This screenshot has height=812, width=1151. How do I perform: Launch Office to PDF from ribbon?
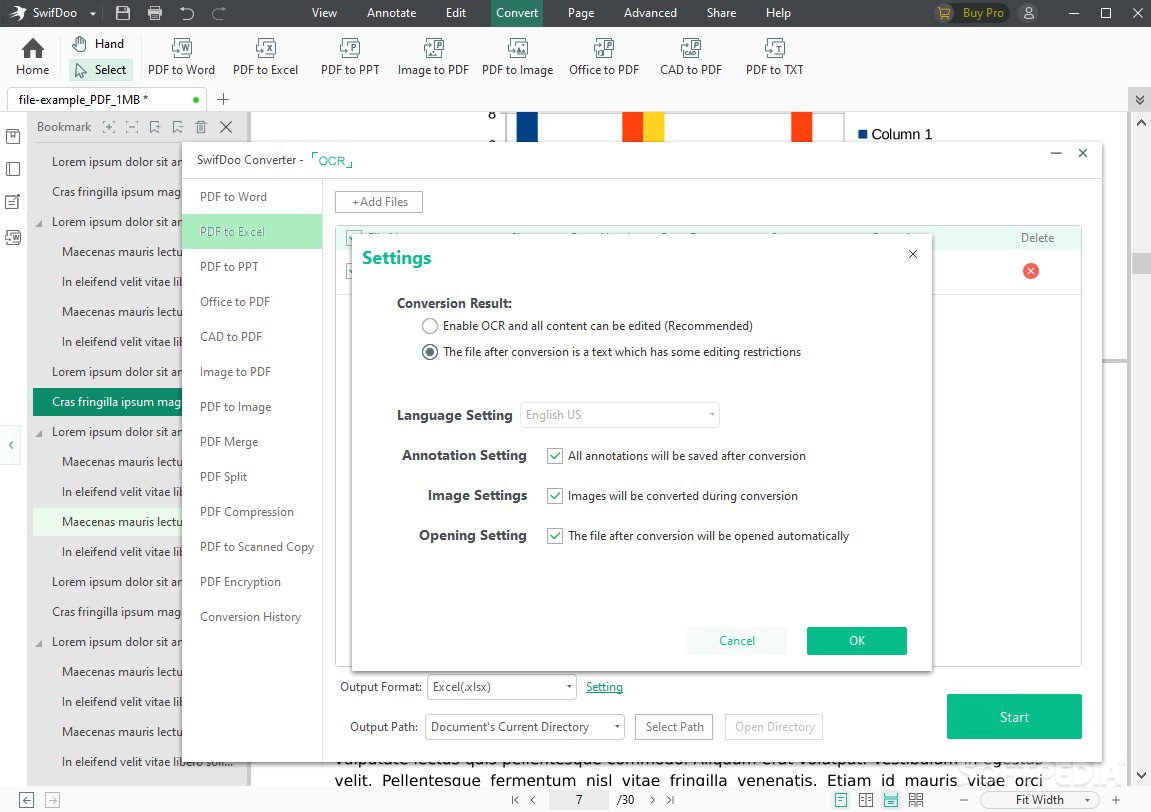[603, 57]
